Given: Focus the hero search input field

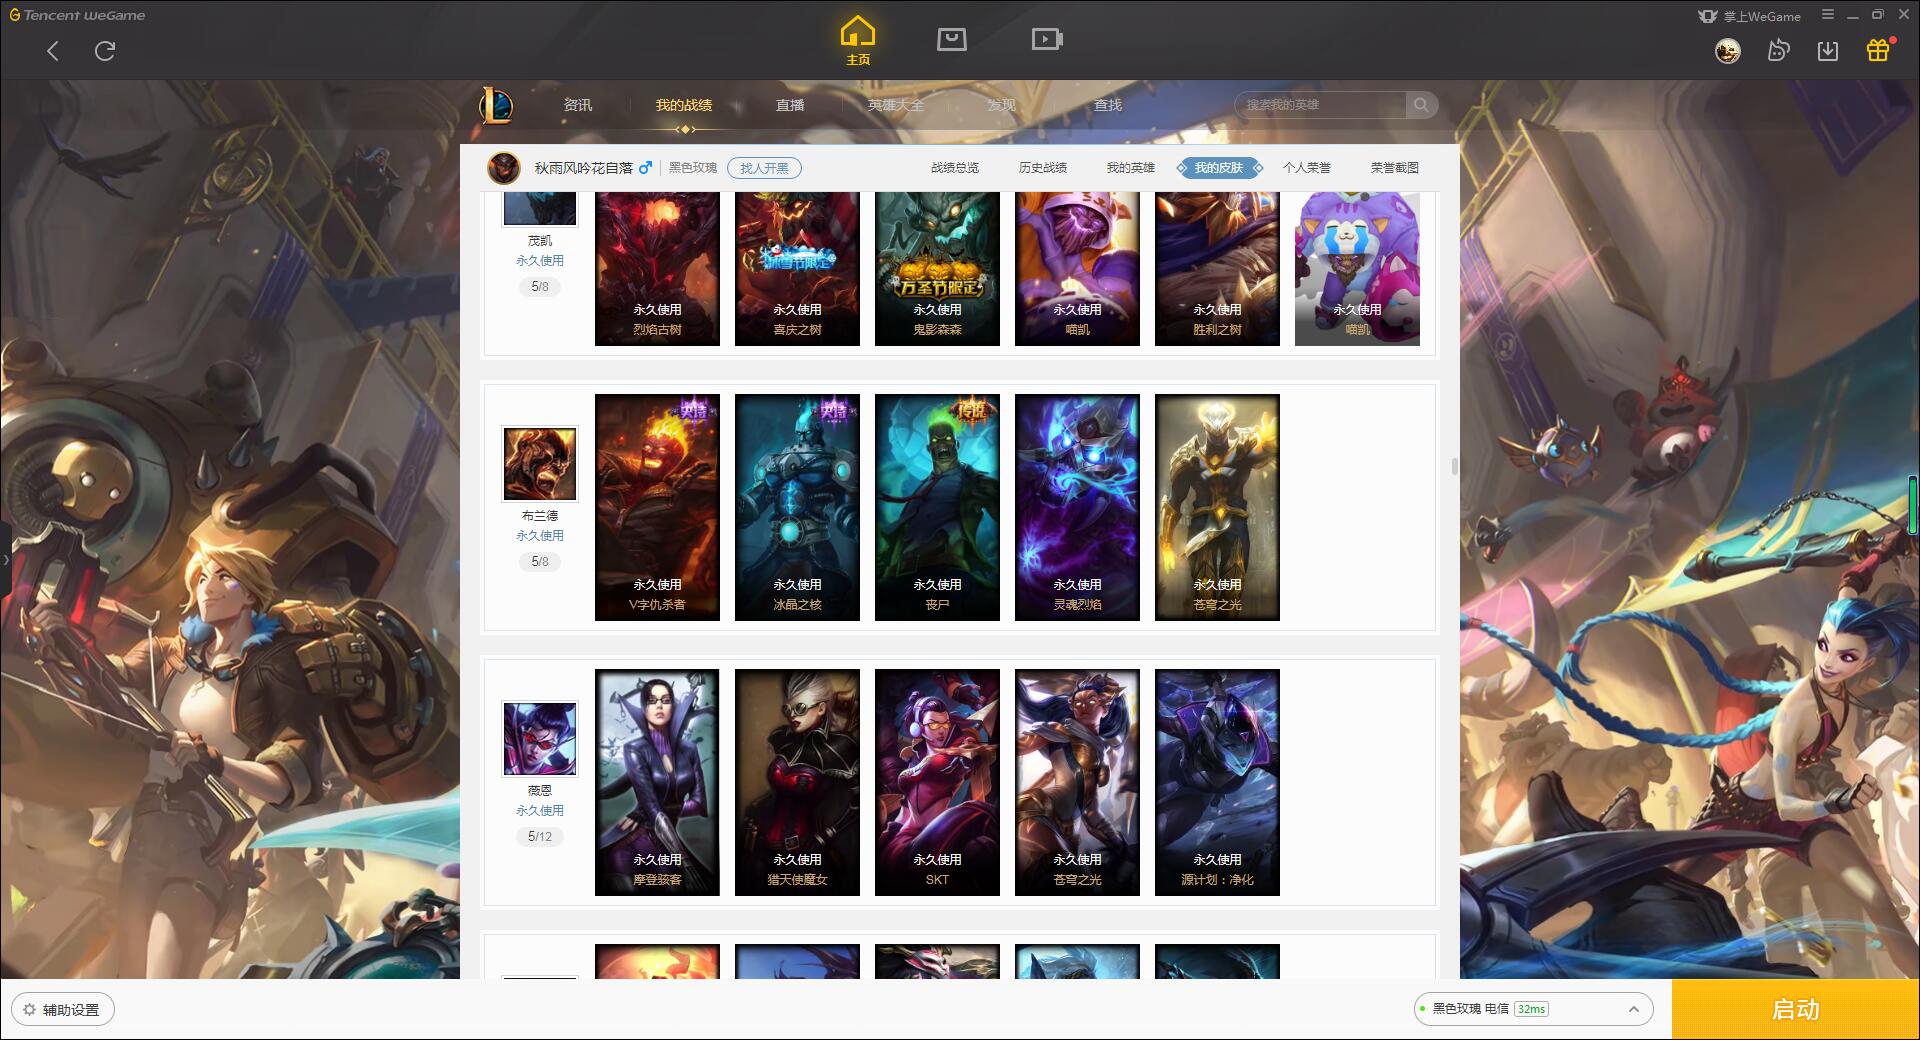Looking at the screenshot, I should click(1322, 105).
